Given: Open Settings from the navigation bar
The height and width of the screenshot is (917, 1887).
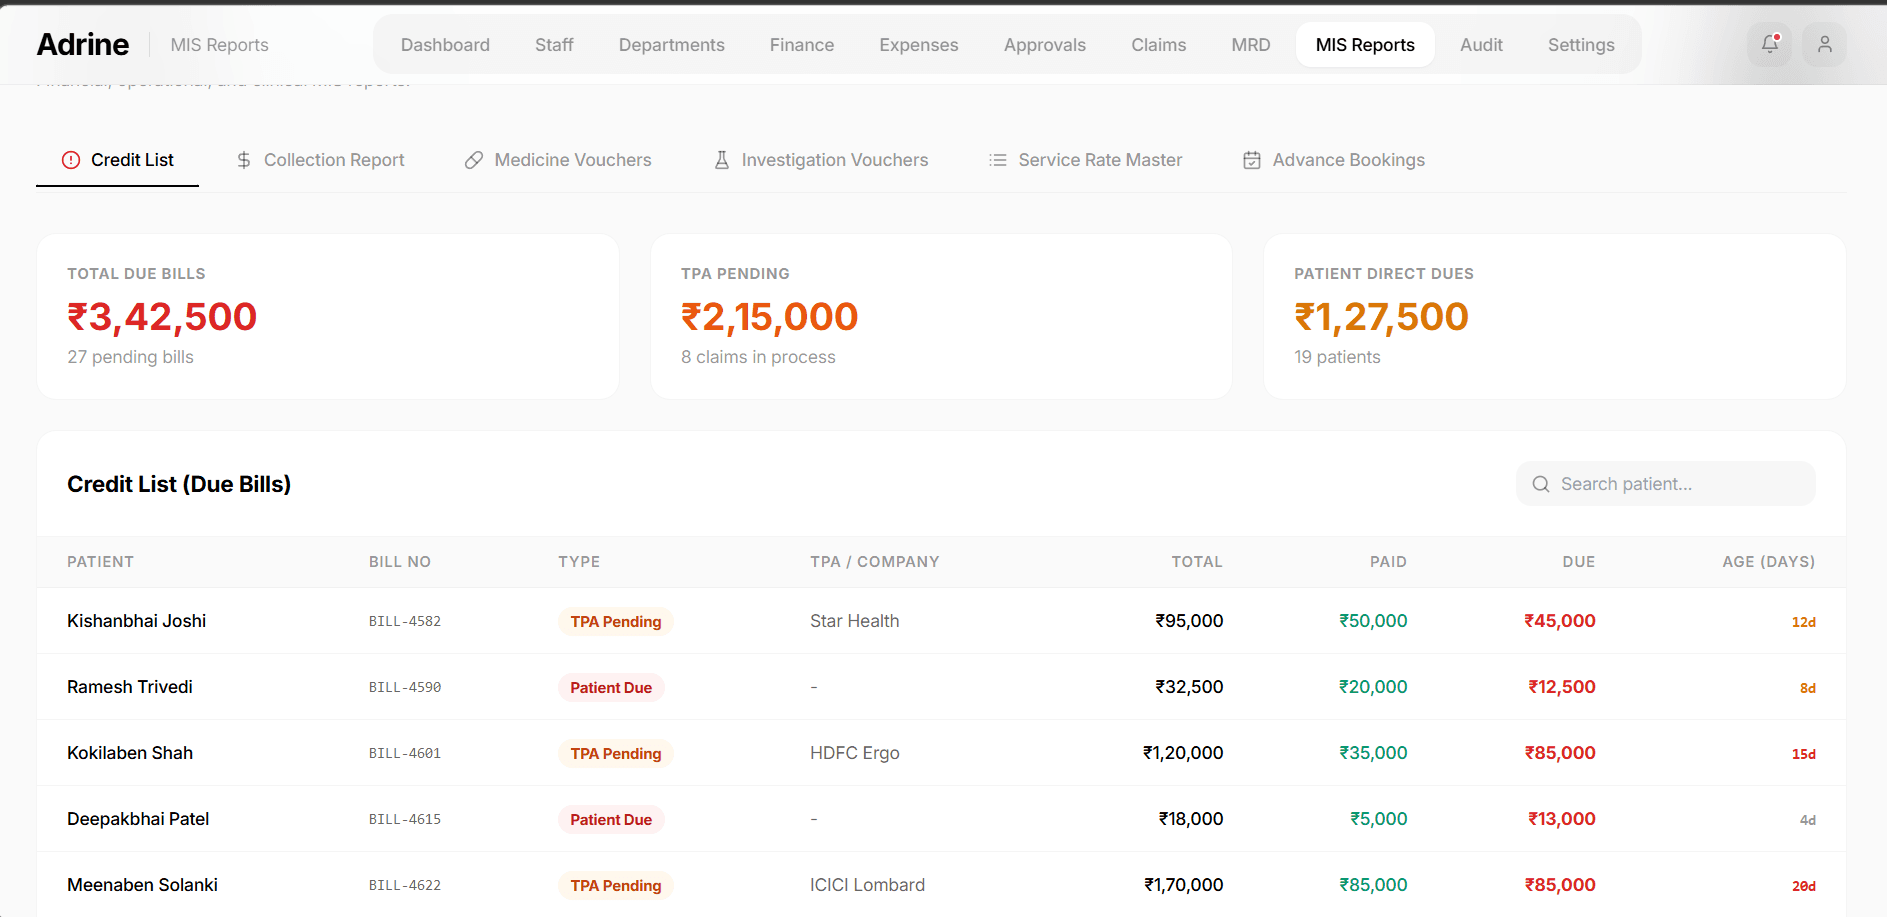Looking at the screenshot, I should 1580,44.
